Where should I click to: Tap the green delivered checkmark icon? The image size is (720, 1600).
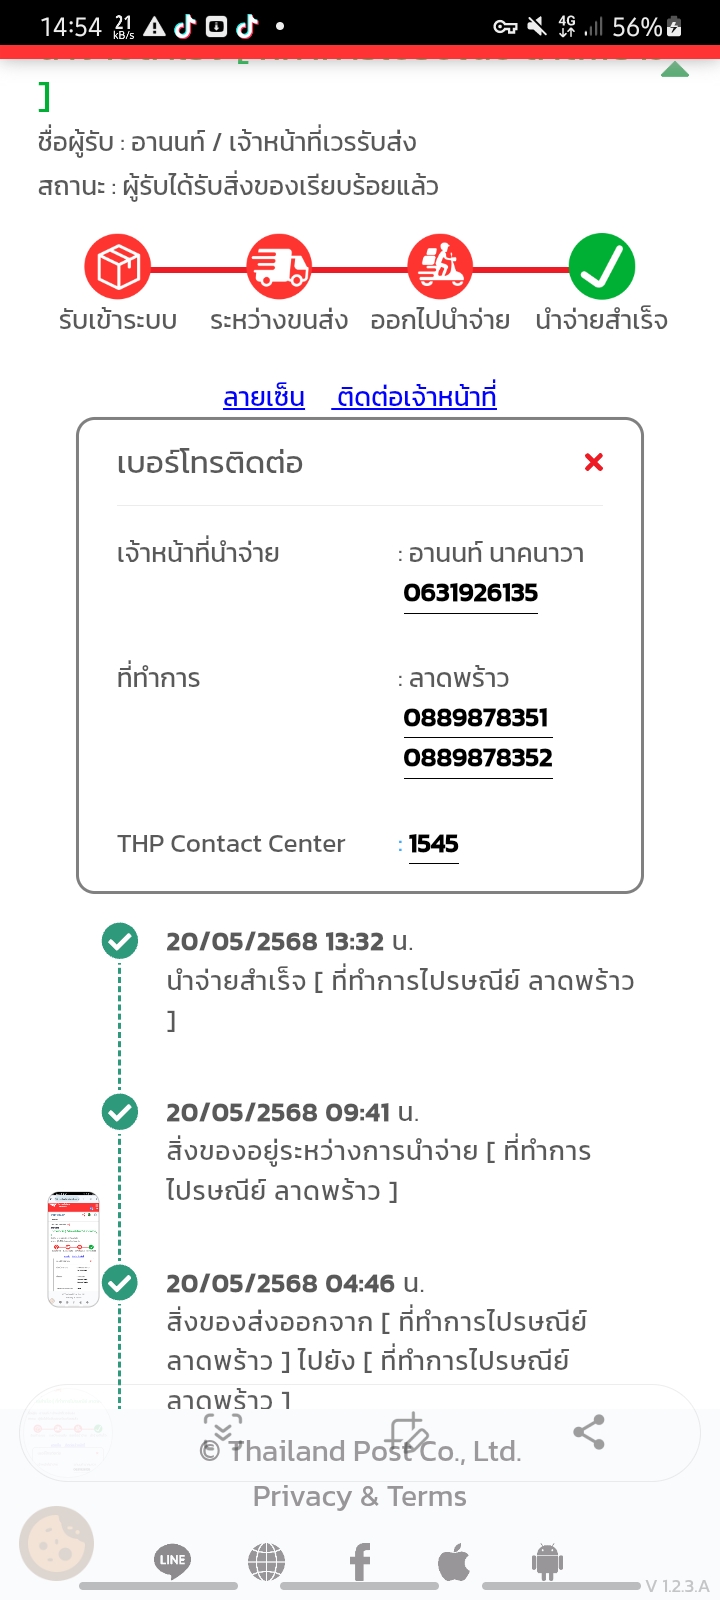[602, 267]
